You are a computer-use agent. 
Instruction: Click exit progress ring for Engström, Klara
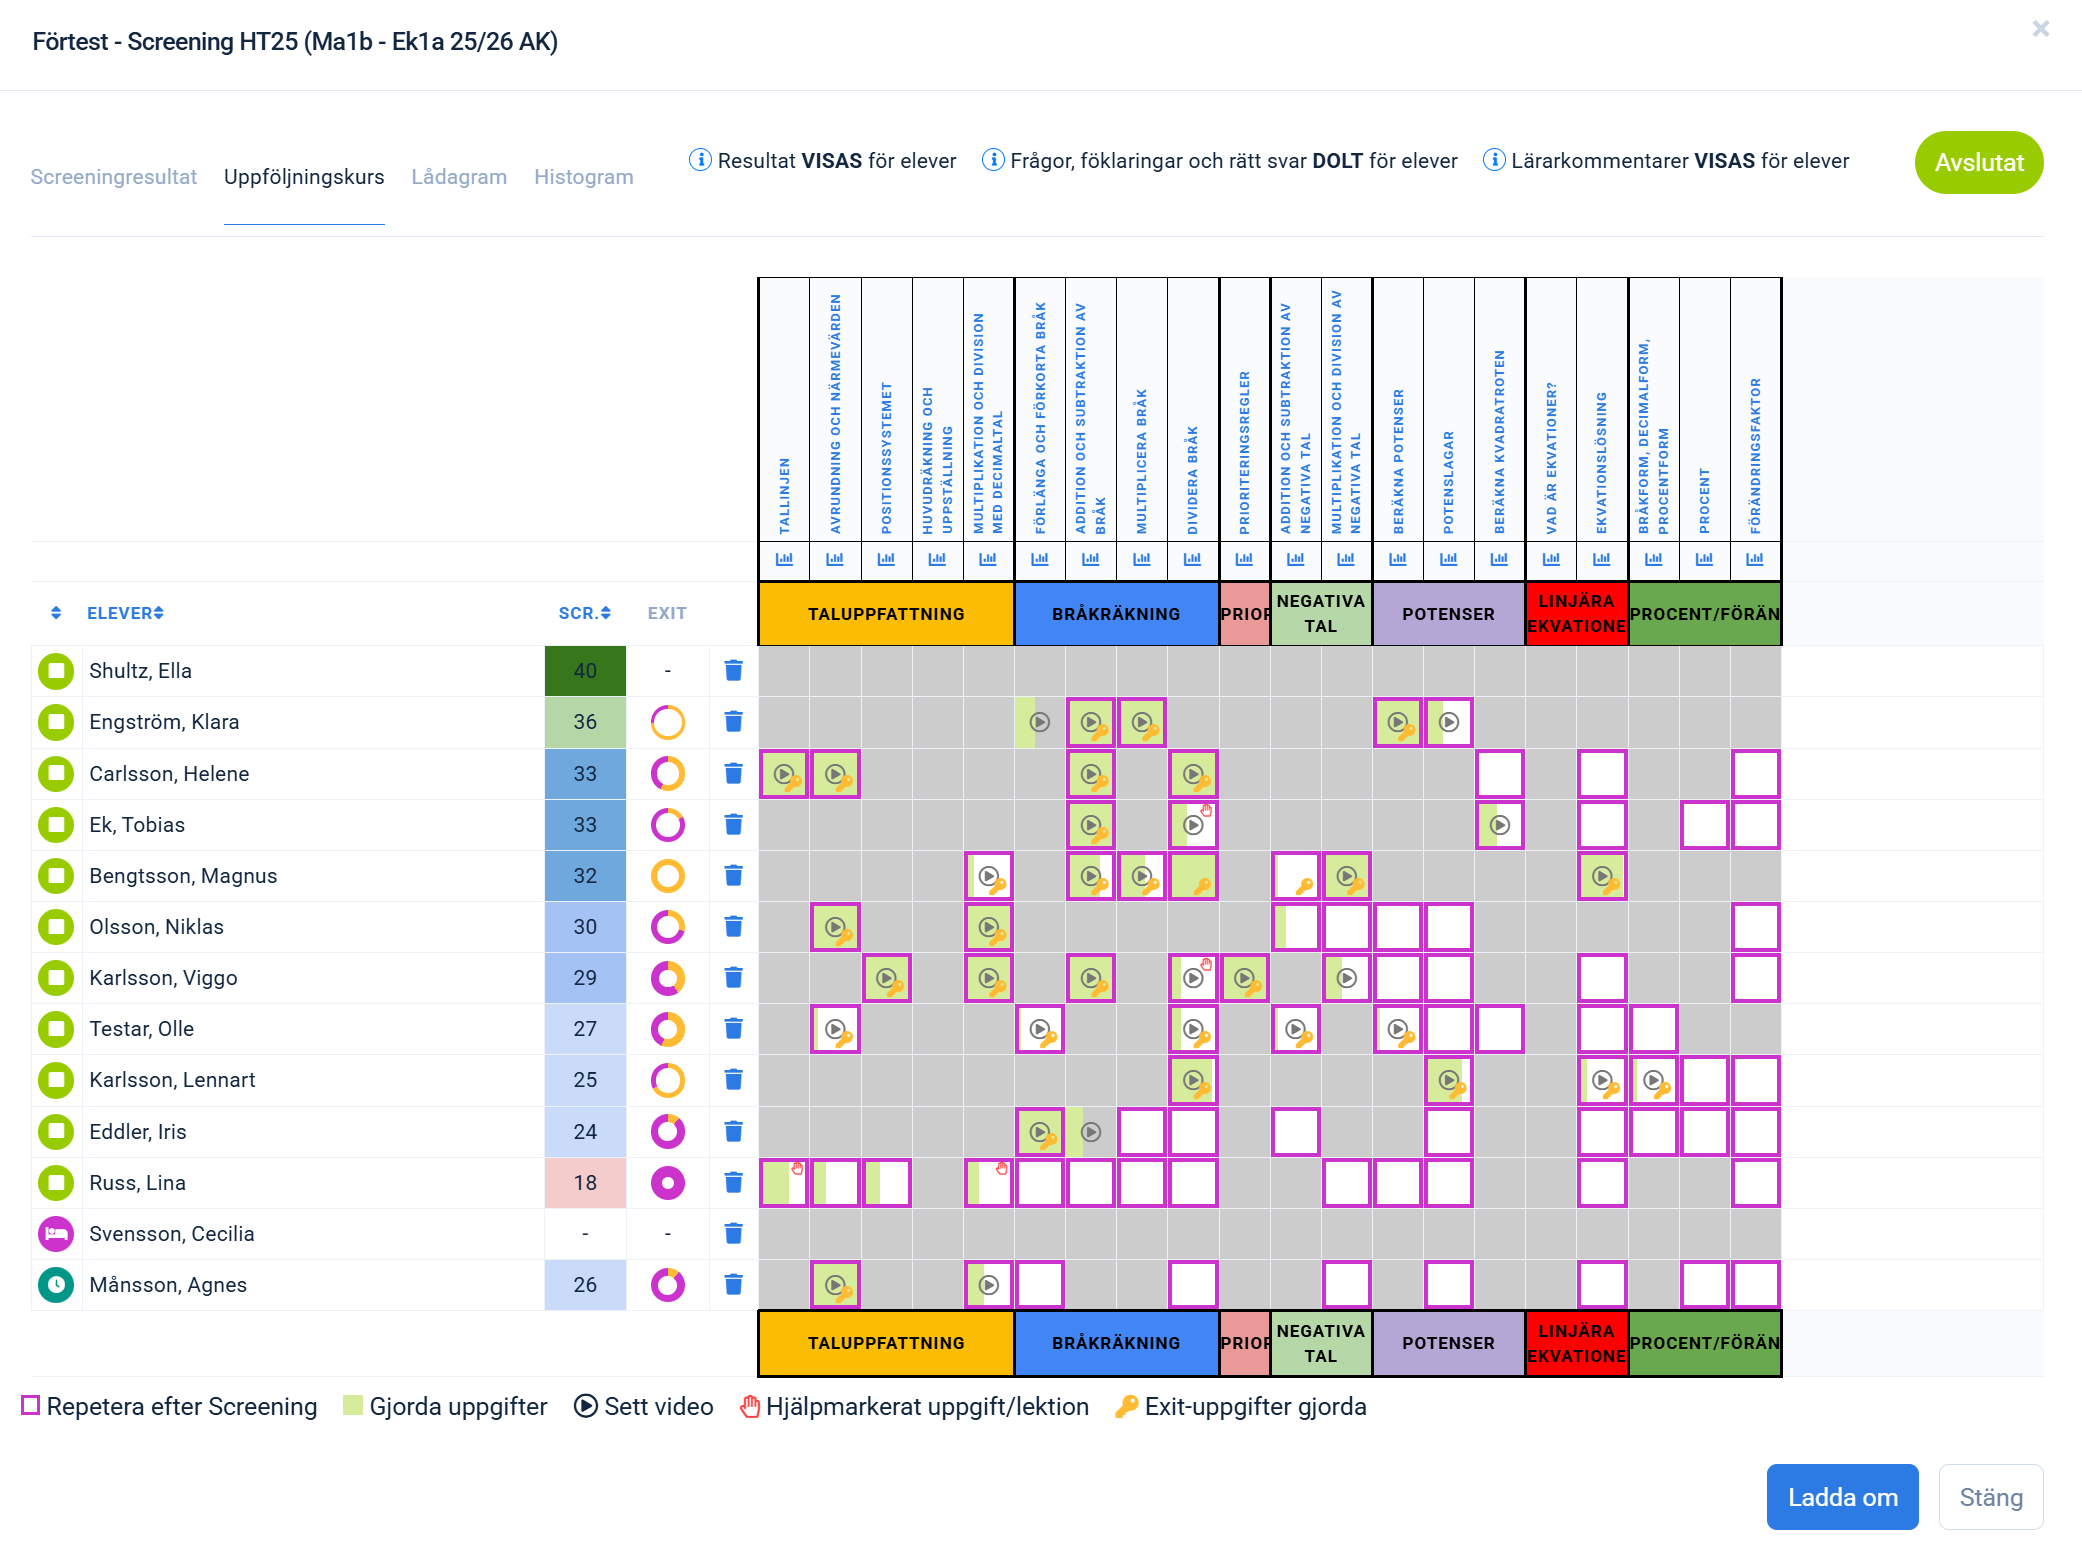pos(667,722)
